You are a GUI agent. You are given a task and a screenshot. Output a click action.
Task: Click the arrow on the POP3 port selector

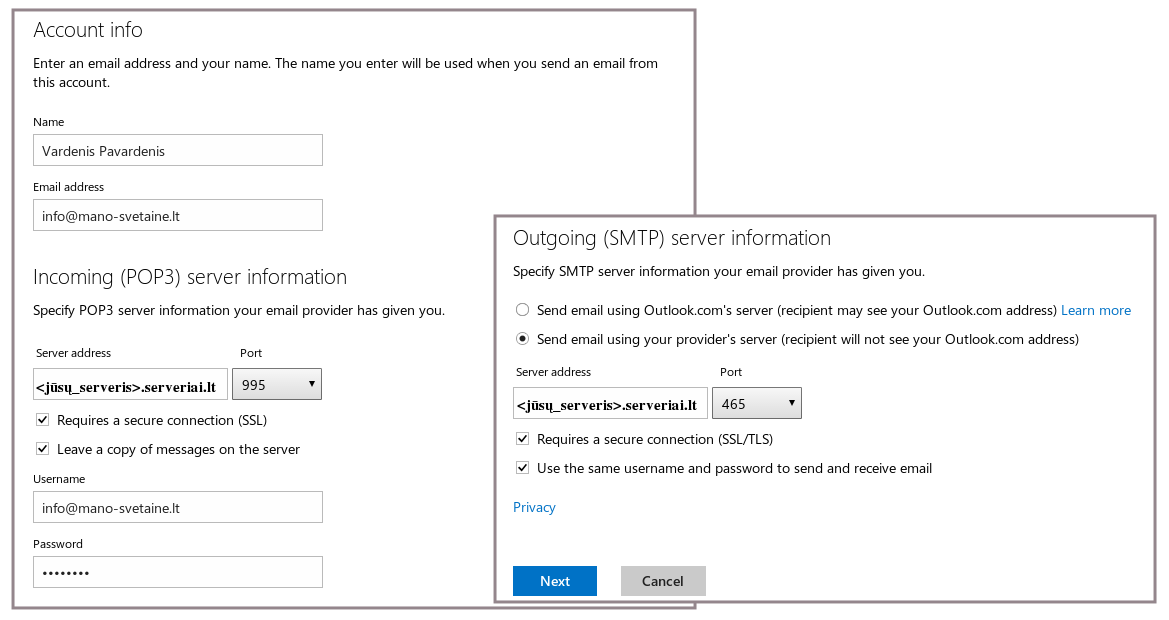(x=311, y=384)
